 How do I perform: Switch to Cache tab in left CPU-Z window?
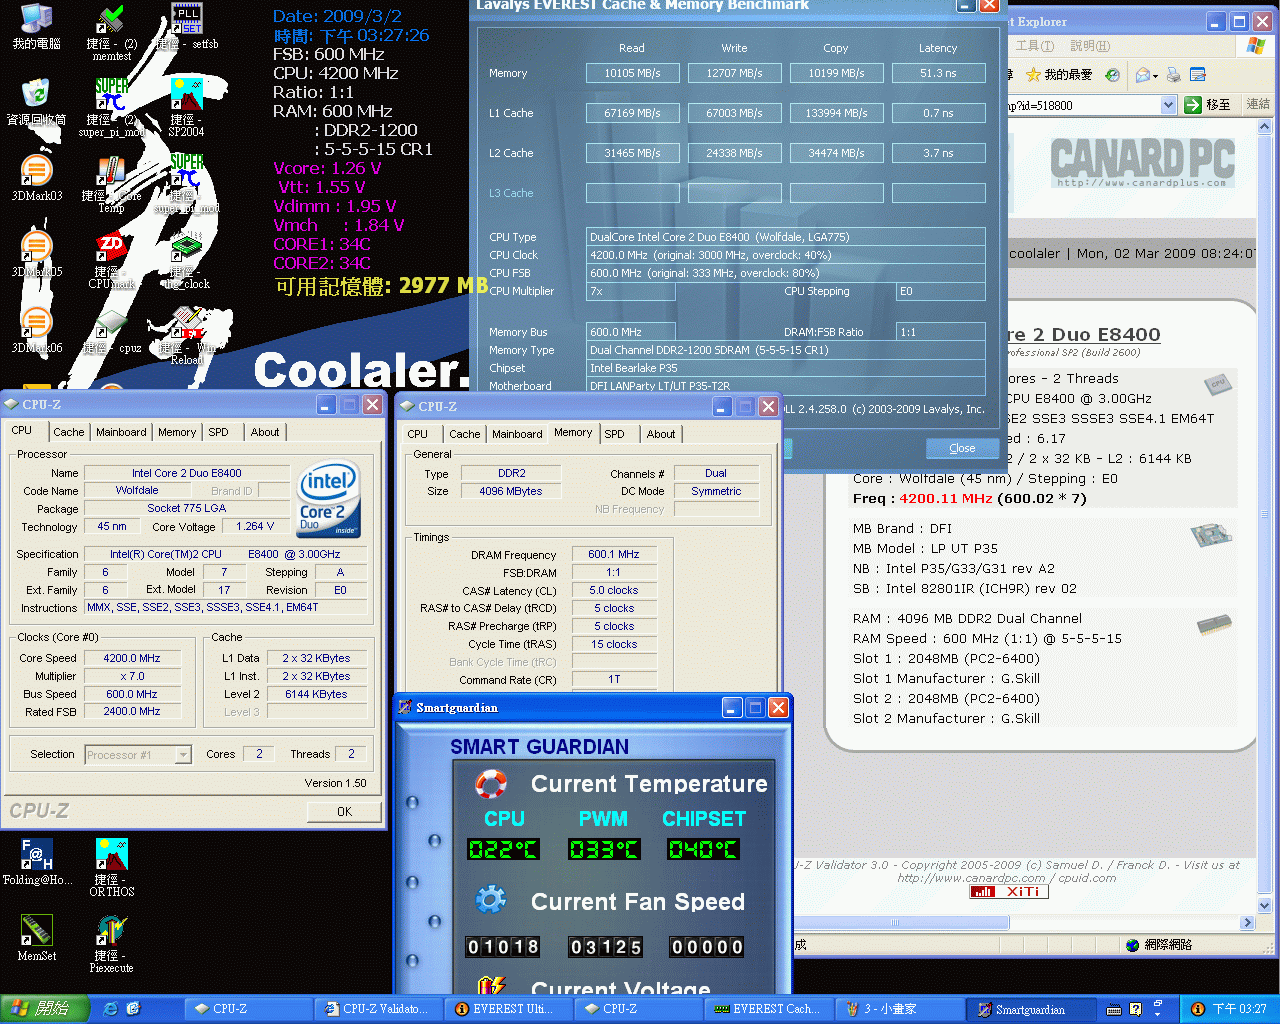(x=68, y=432)
